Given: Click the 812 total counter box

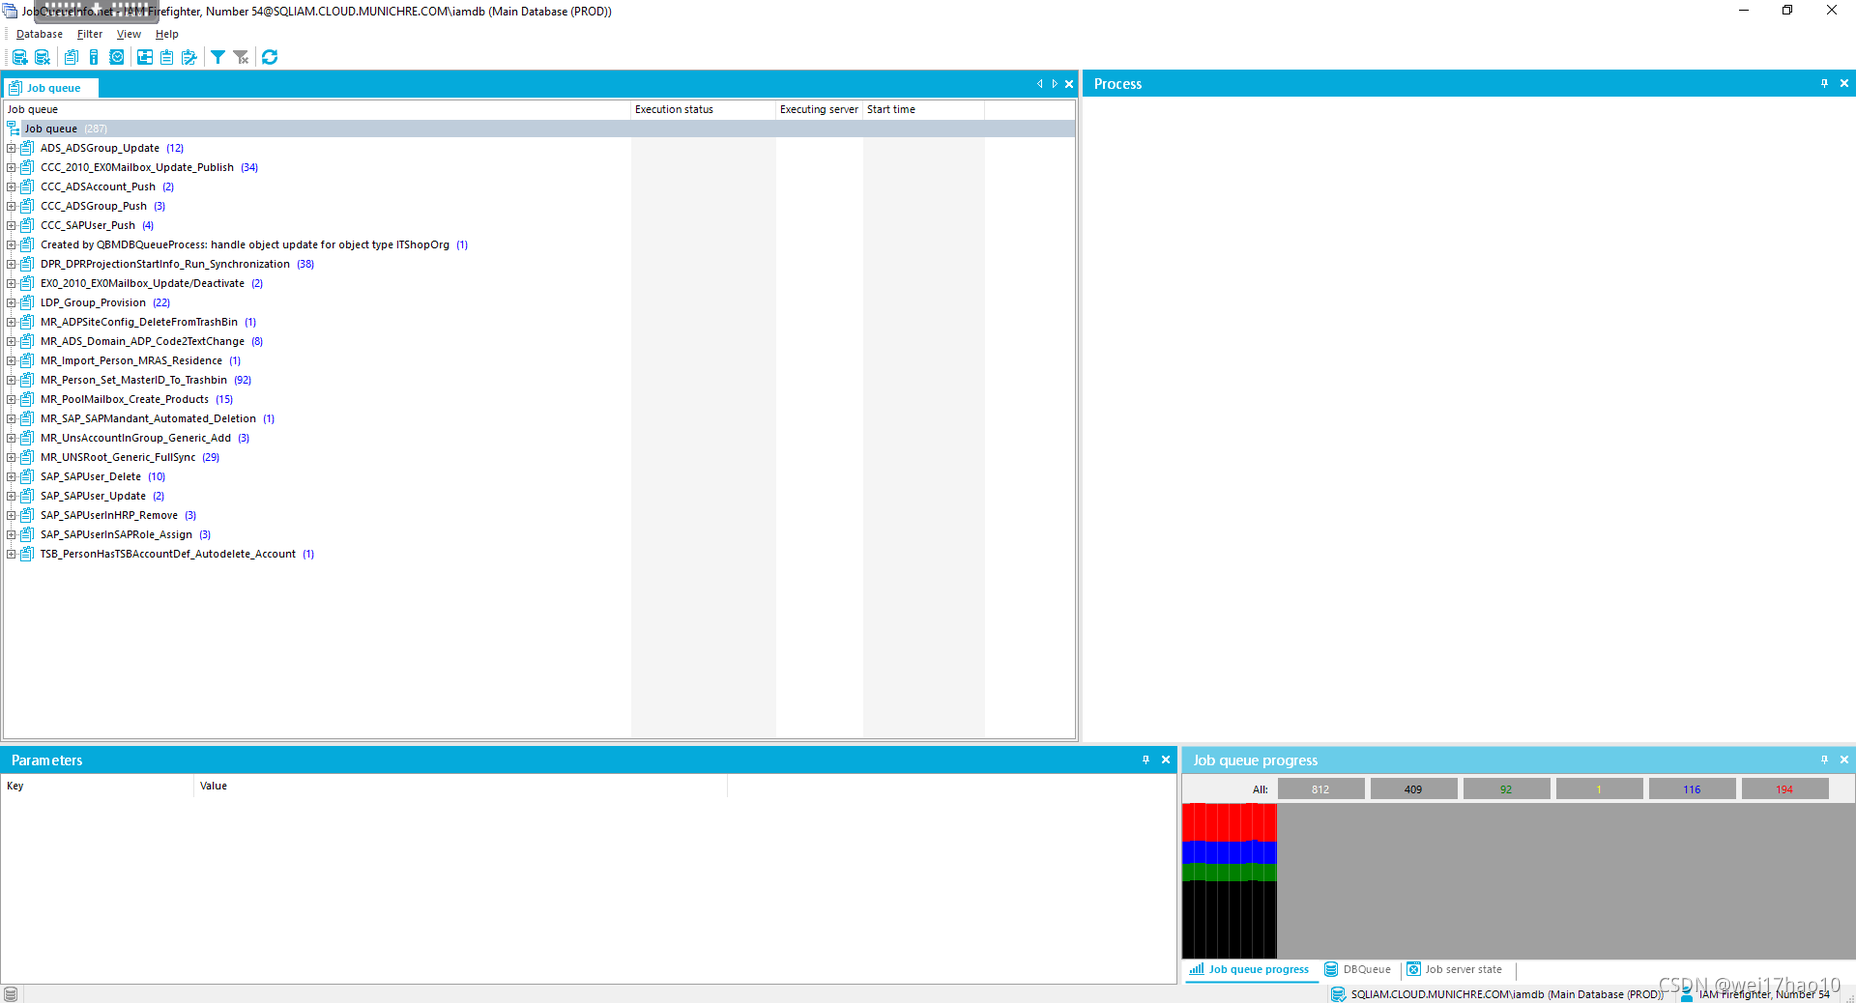Looking at the screenshot, I should pyautogui.click(x=1321, y=789).
